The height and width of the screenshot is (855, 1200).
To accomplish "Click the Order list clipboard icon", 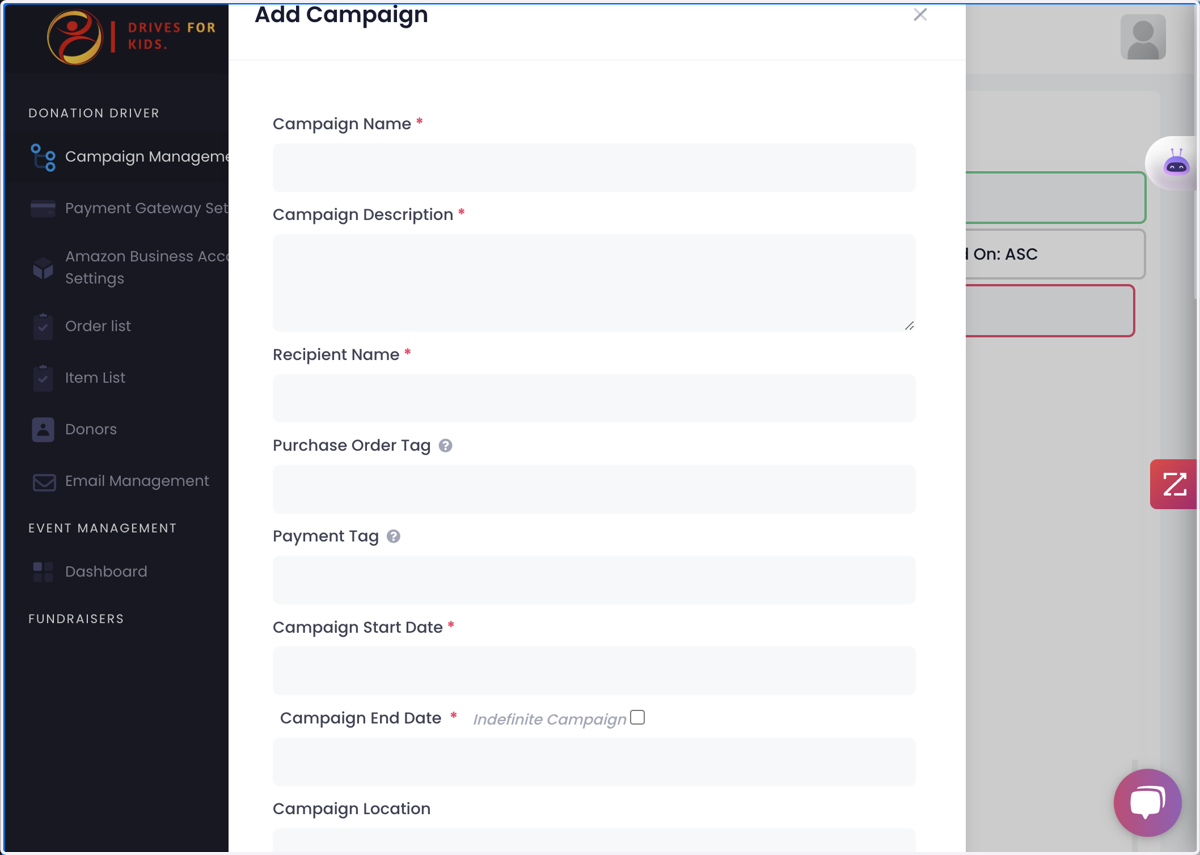I will coord(43,326).
